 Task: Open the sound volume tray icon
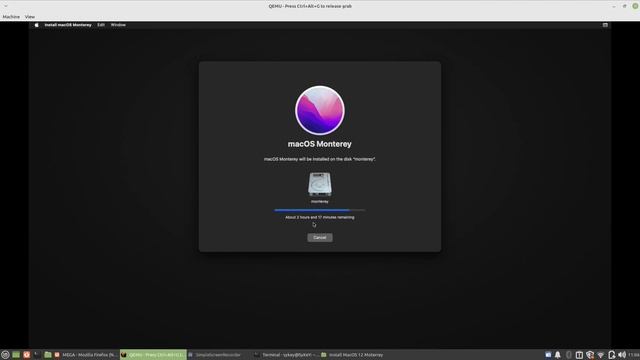click(622, 355)
